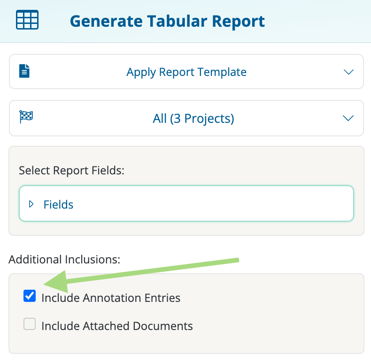This screenshot has width=371, height=360.
Task: Click the Fields tree label
Action: click(x=58, y=204)
